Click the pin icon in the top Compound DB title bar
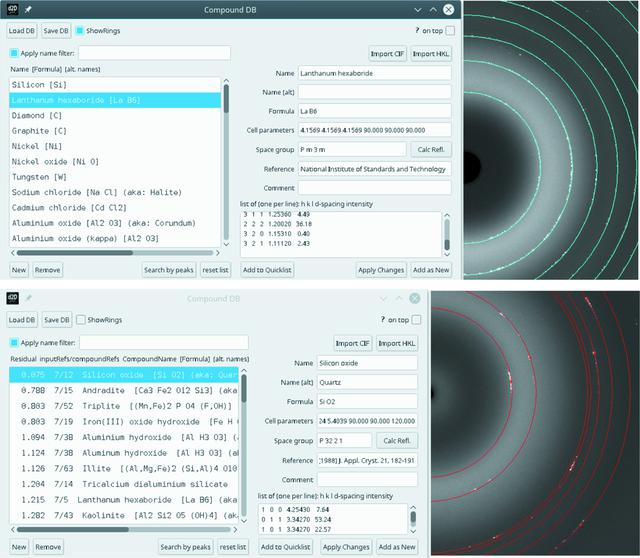The image size is (640, 558). [28, 9]
